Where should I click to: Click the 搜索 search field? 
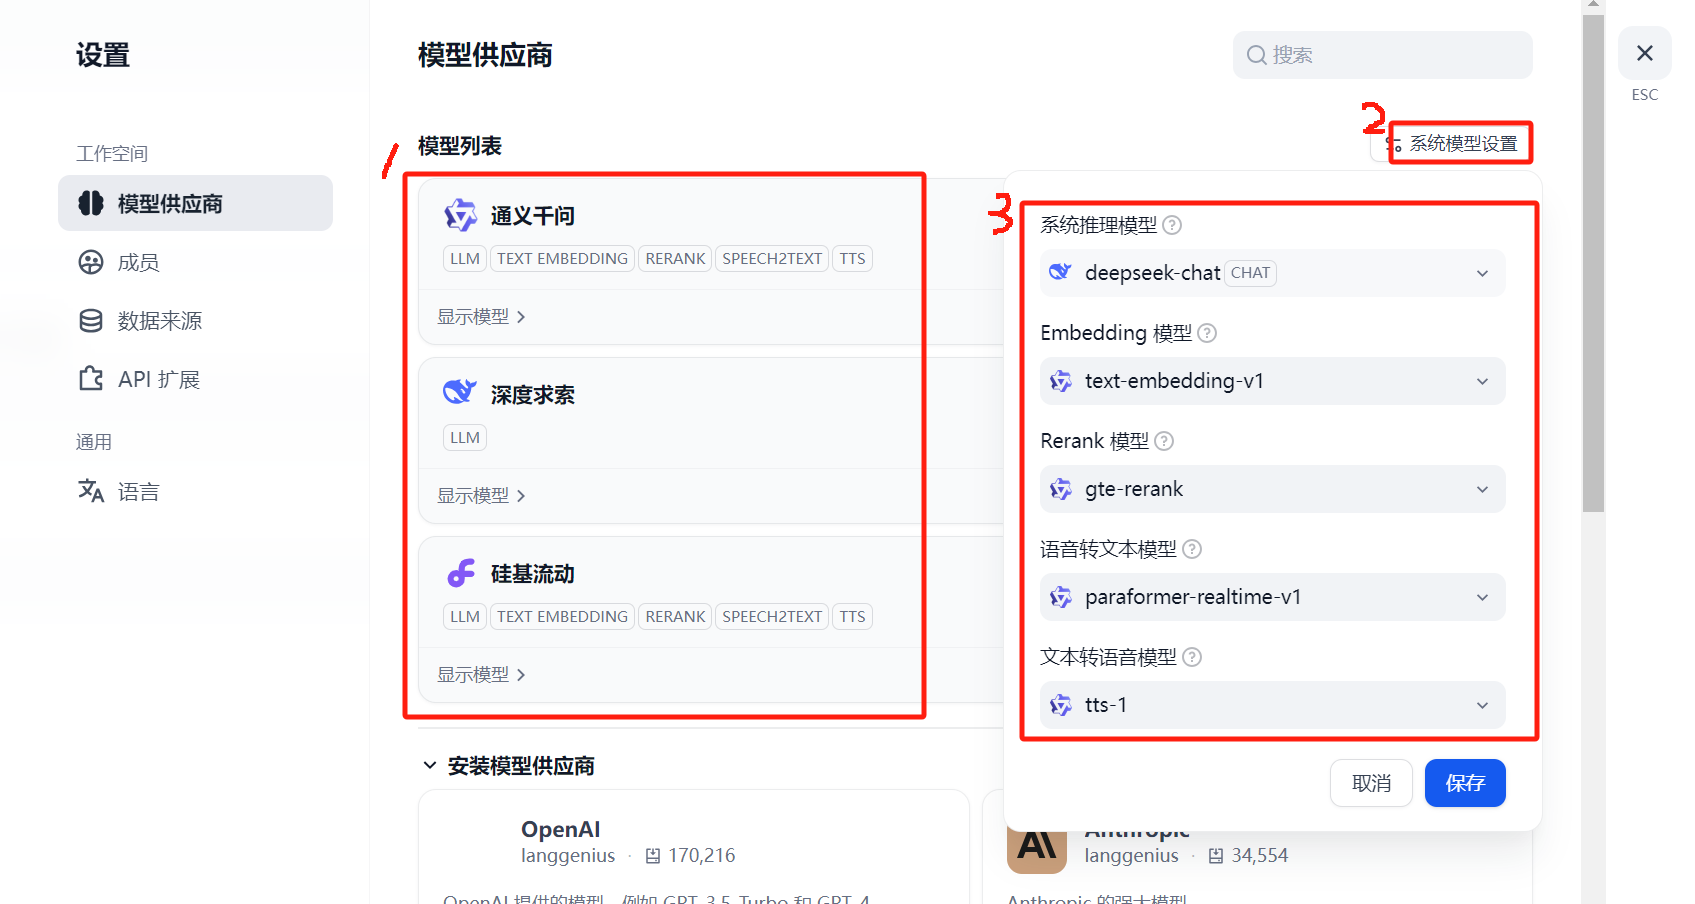(x=1382, y=55)
